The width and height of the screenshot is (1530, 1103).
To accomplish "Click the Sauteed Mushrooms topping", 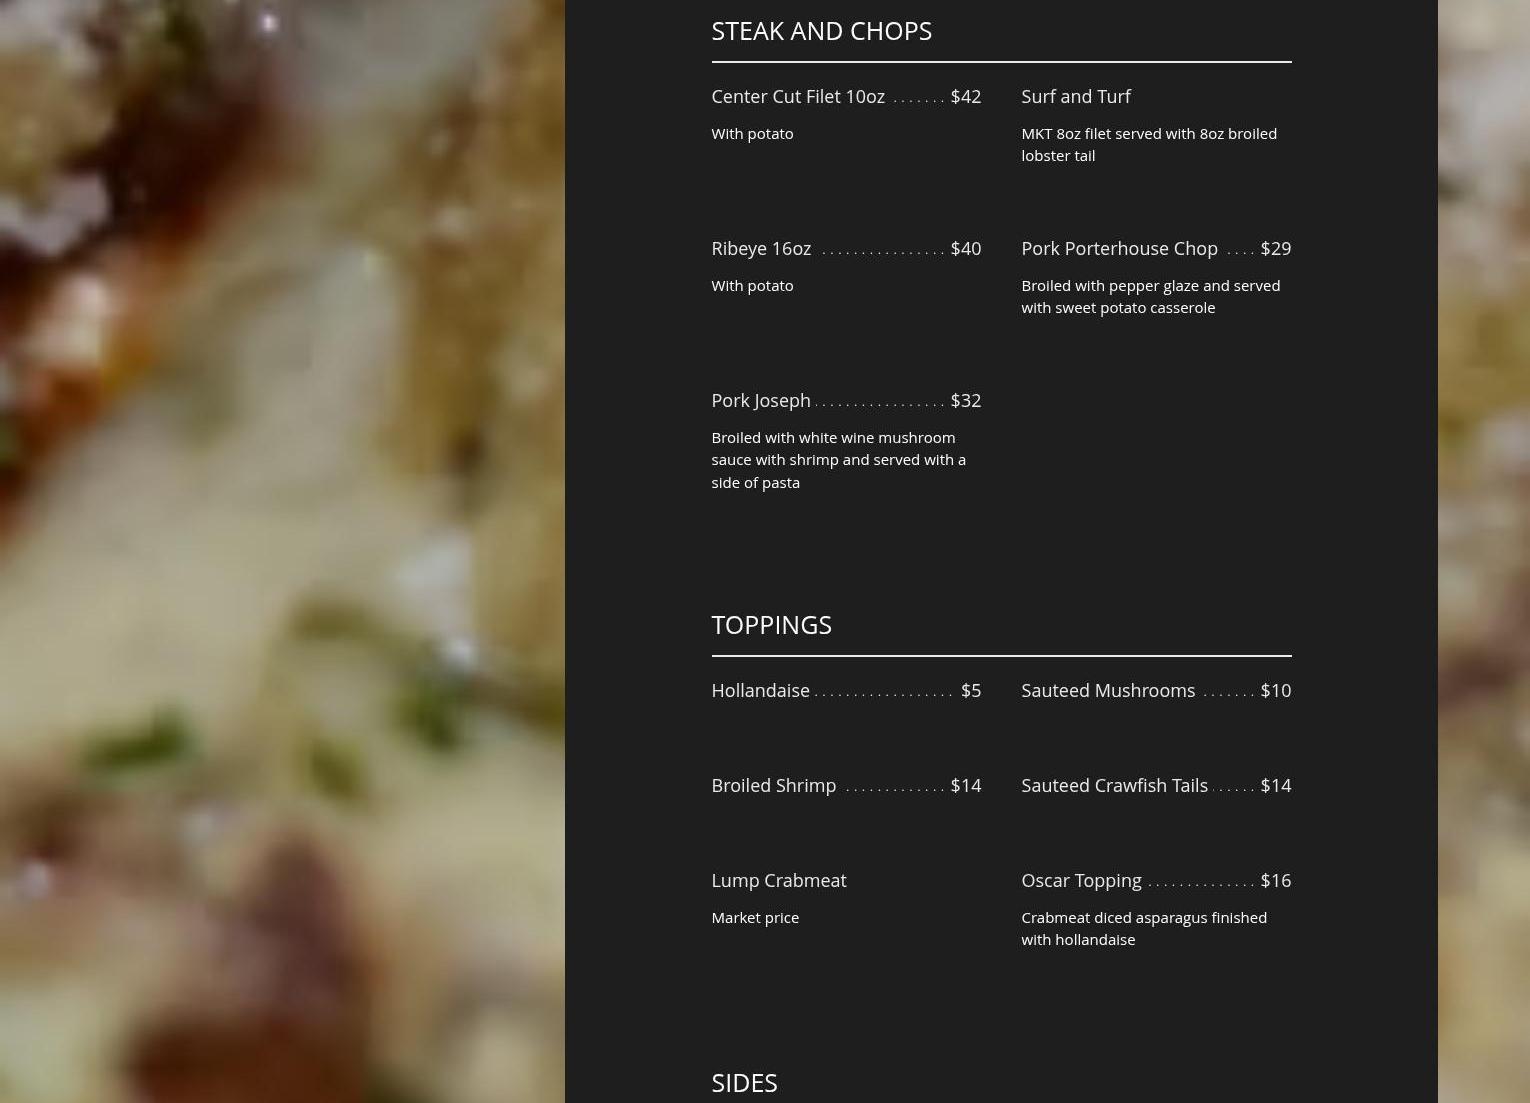I will point(1108,690).
